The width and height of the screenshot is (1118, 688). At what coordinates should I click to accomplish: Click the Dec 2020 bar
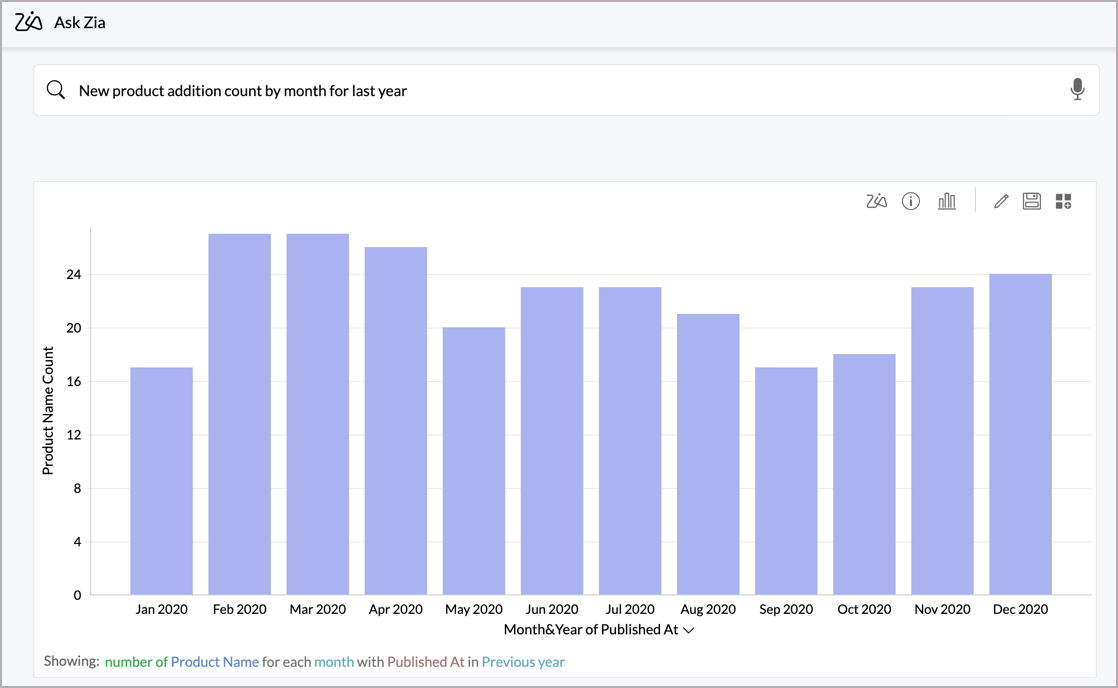click(x=1020, y=434)
